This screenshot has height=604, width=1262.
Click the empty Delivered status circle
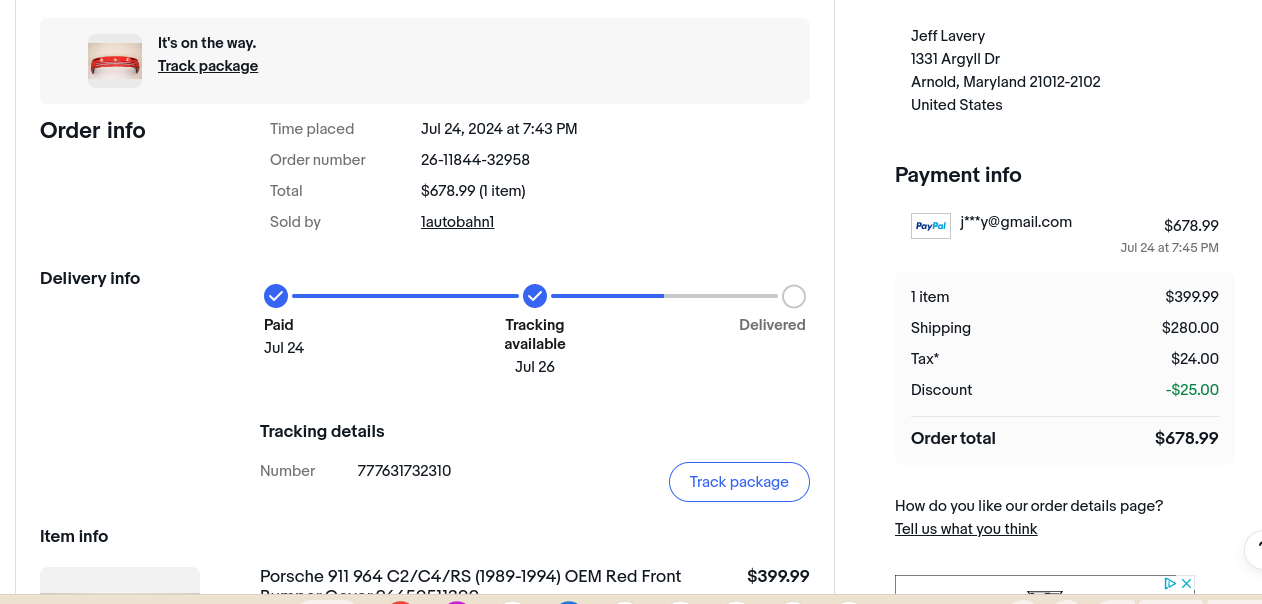pyautogui.click(x=793, y=296)
